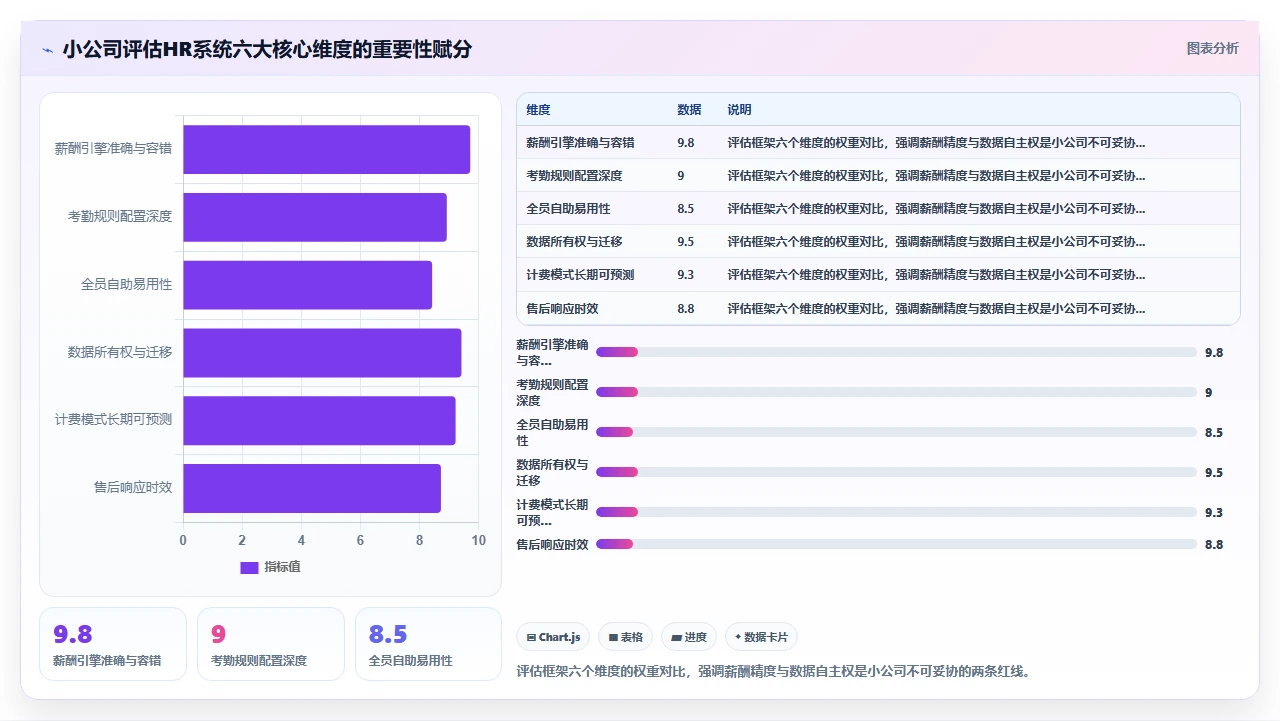Screen dimensions: 1280x721
Task: Click the 数据 column header
Action: [689, 110]
